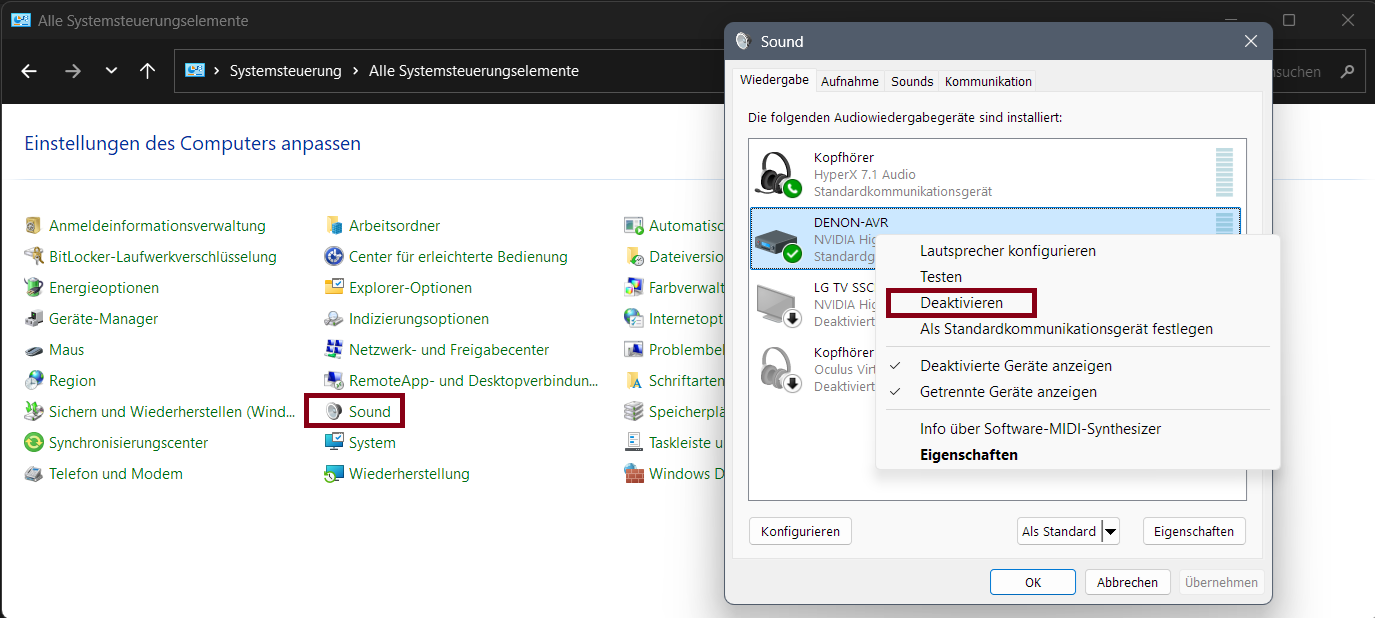Screen dimensions: 1375x618
Task: Switch to the Sounds tab
Action: (912, 81)
